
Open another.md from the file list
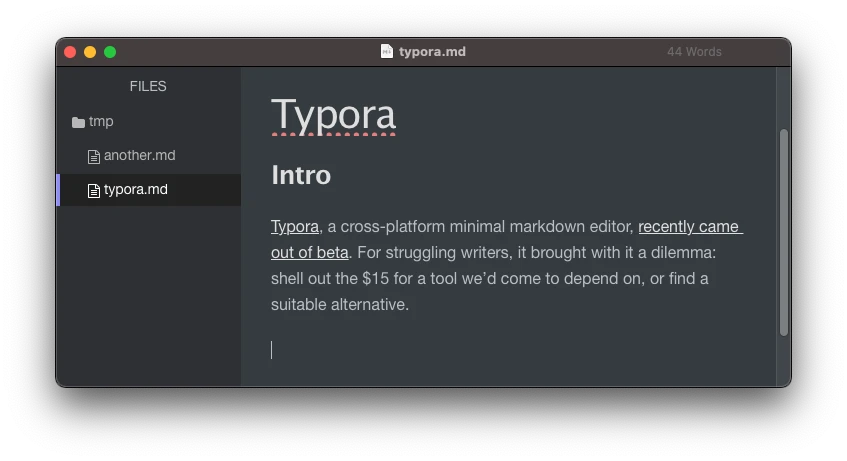point(139,156)
